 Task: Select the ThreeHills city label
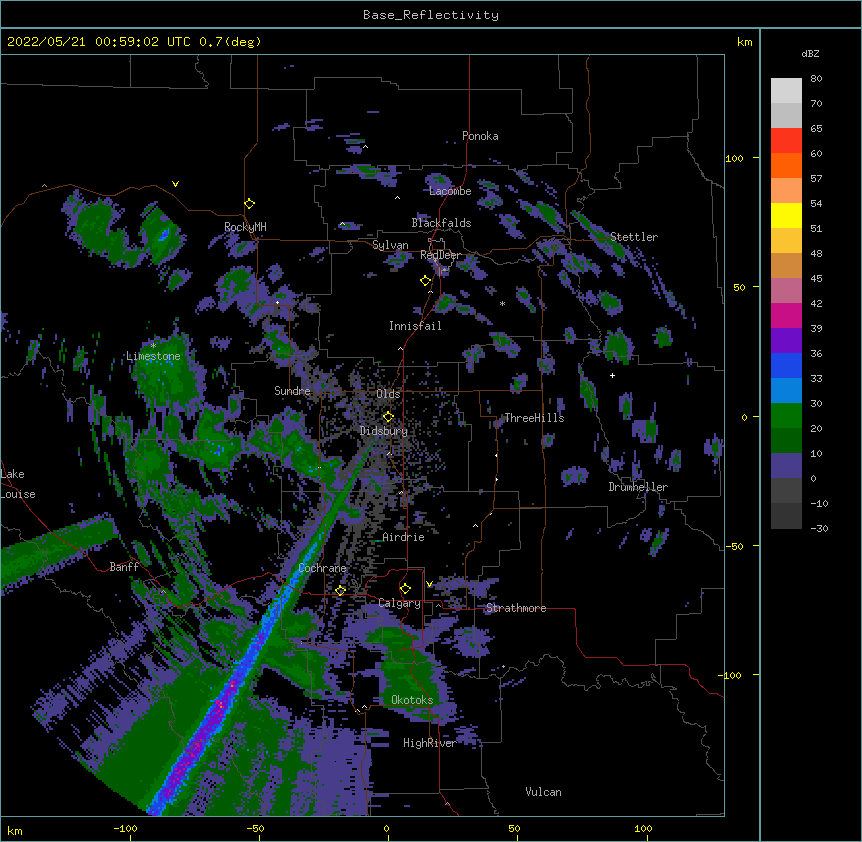point(534,418)
